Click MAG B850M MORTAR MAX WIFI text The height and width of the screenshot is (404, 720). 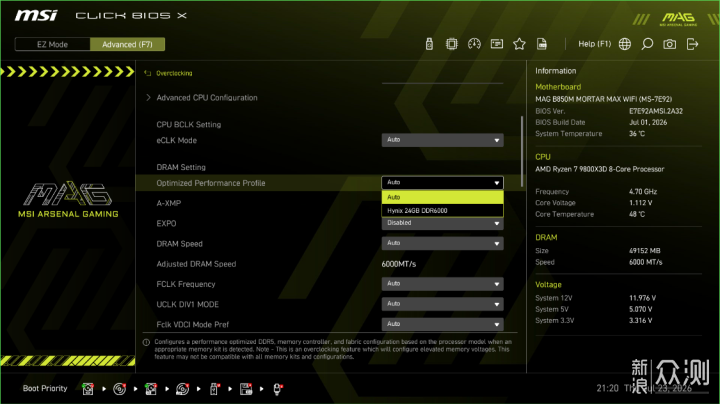[x=603, y=99]
